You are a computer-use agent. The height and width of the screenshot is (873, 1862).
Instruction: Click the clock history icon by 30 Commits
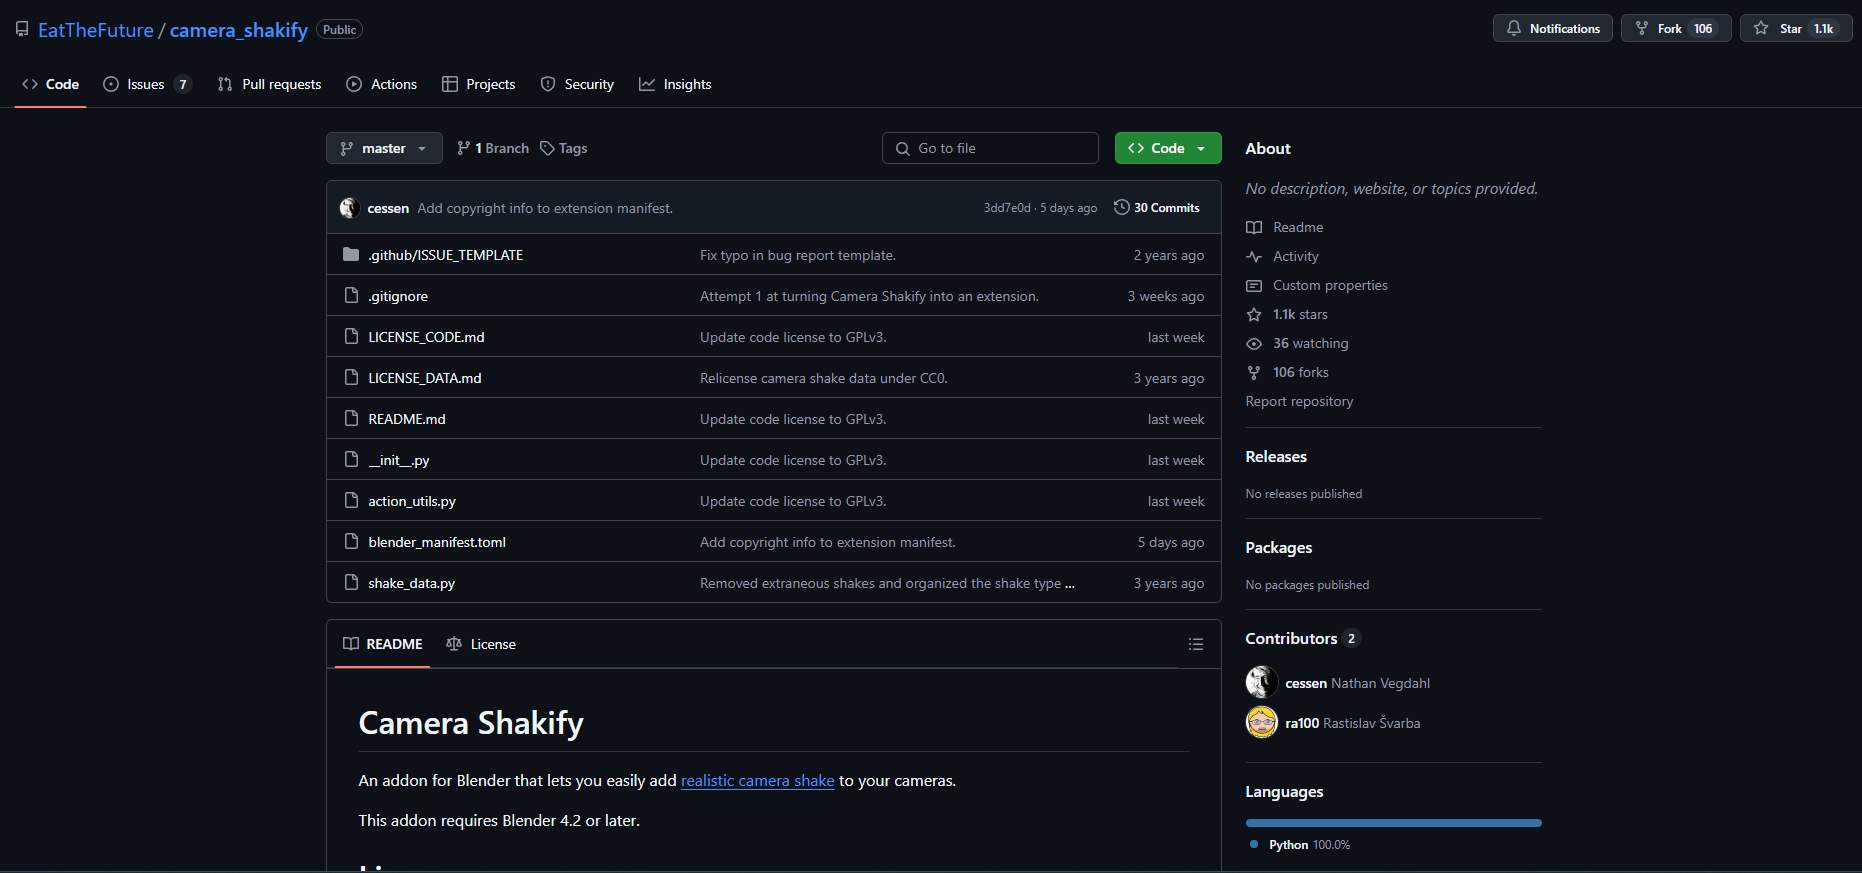point(1122,207)
